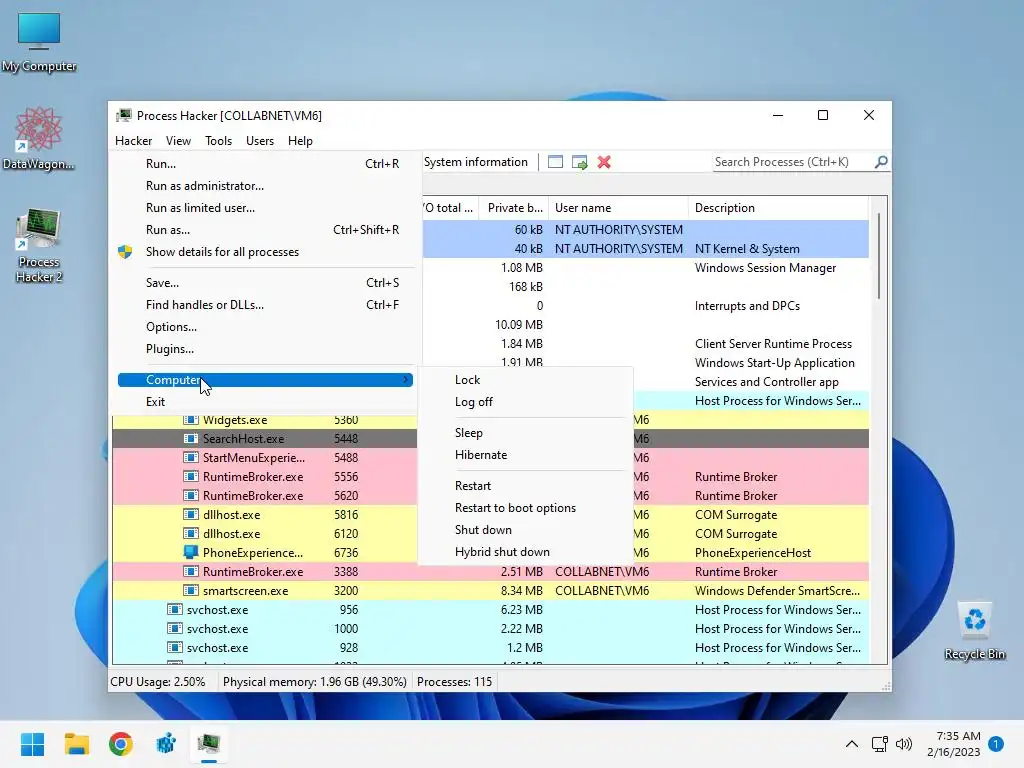Open the Tools menu
Screen dimensions: 1024x768
218,141
